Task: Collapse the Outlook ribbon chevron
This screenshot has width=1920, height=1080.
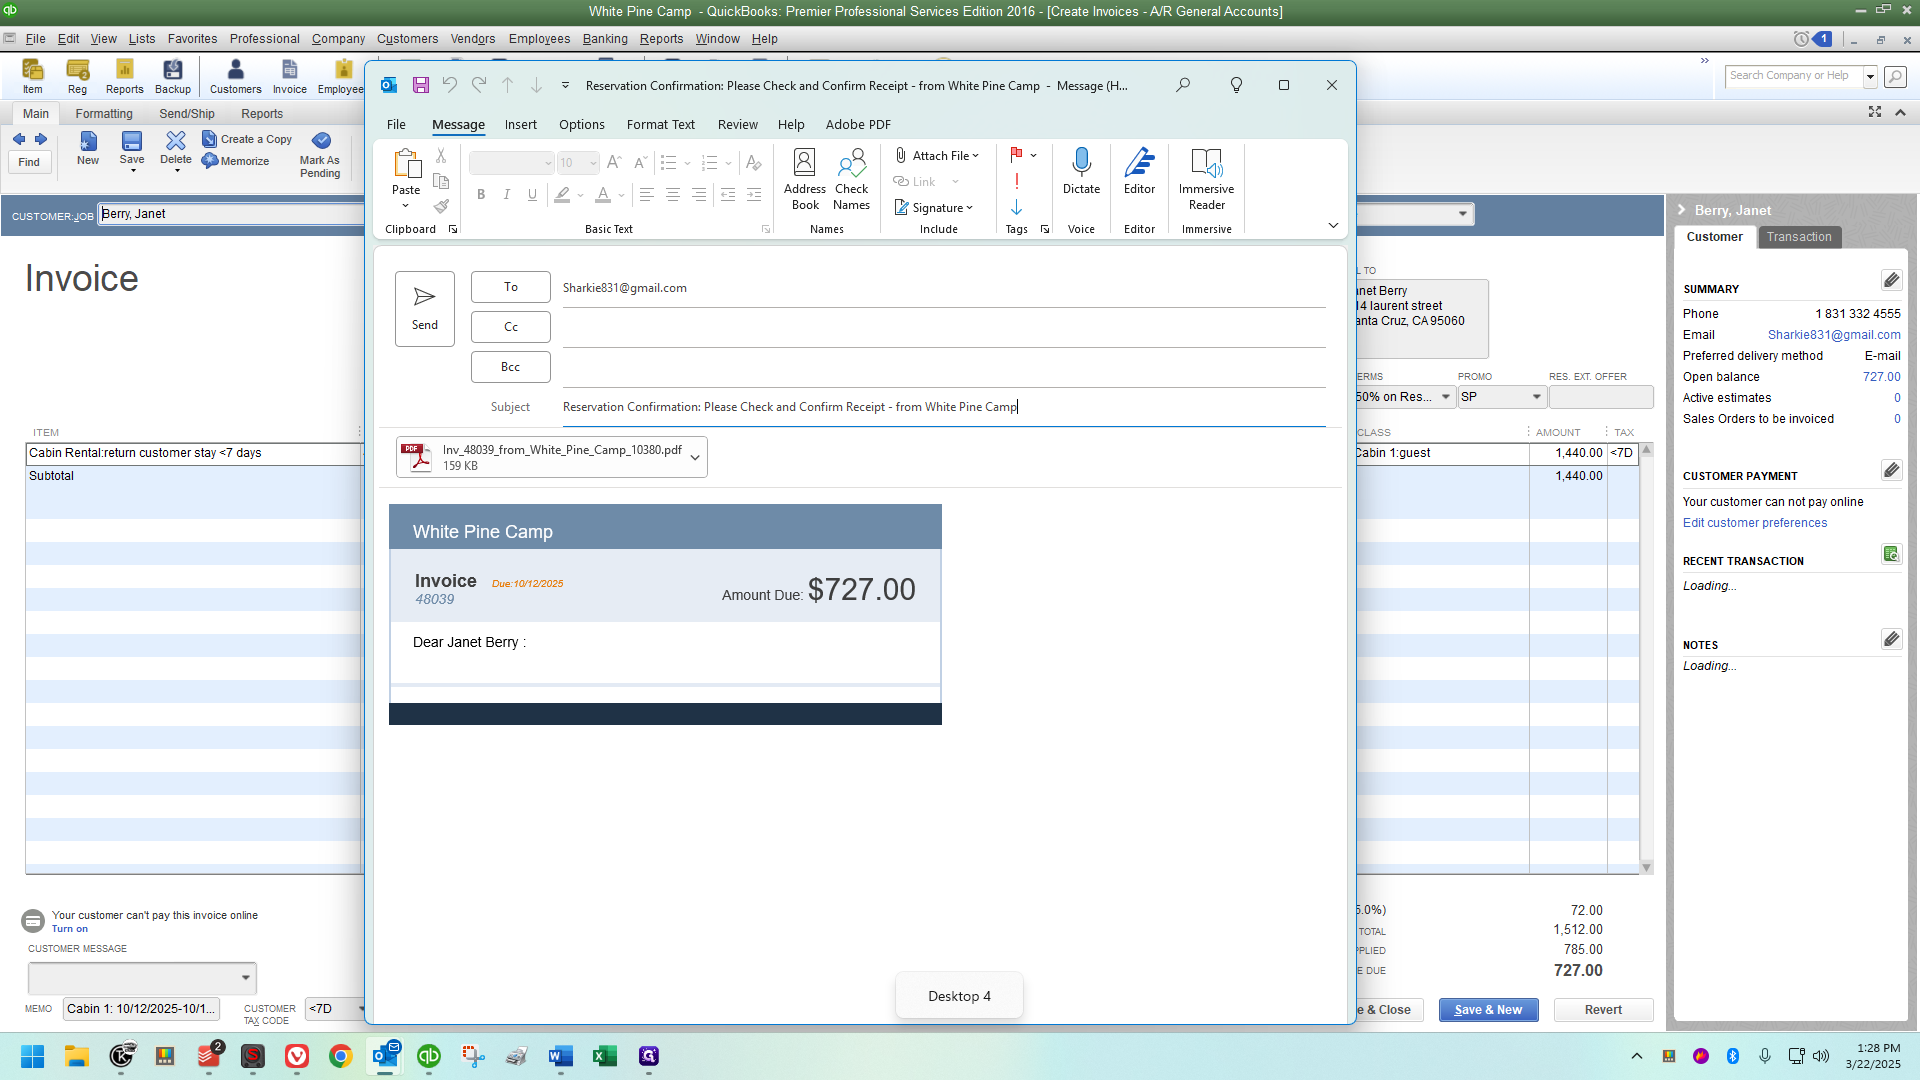Action: click(1333, 226)
